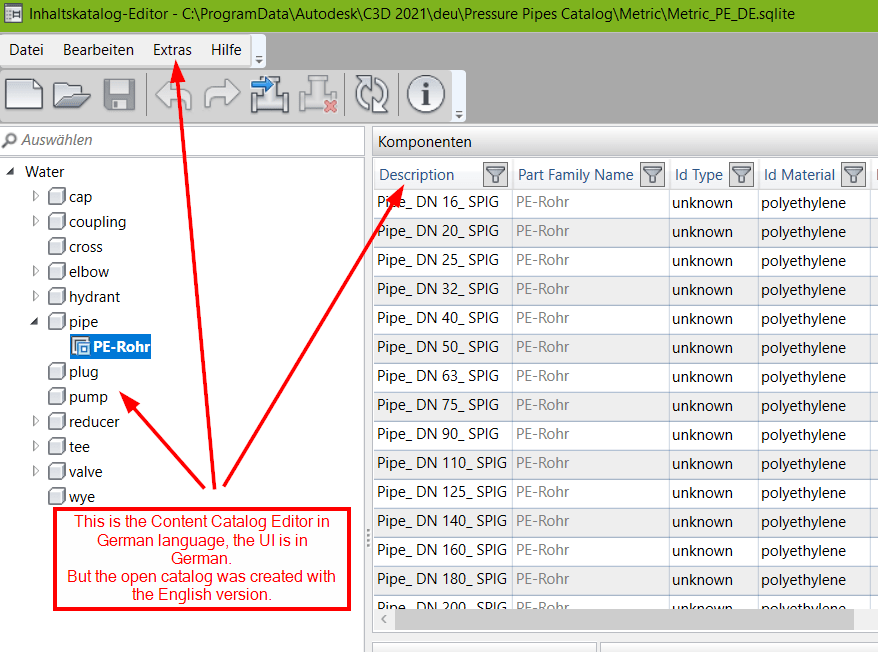878x652 pixels.
Task: Toggle the reducer checkbox
Action: [x=57, y=421]
